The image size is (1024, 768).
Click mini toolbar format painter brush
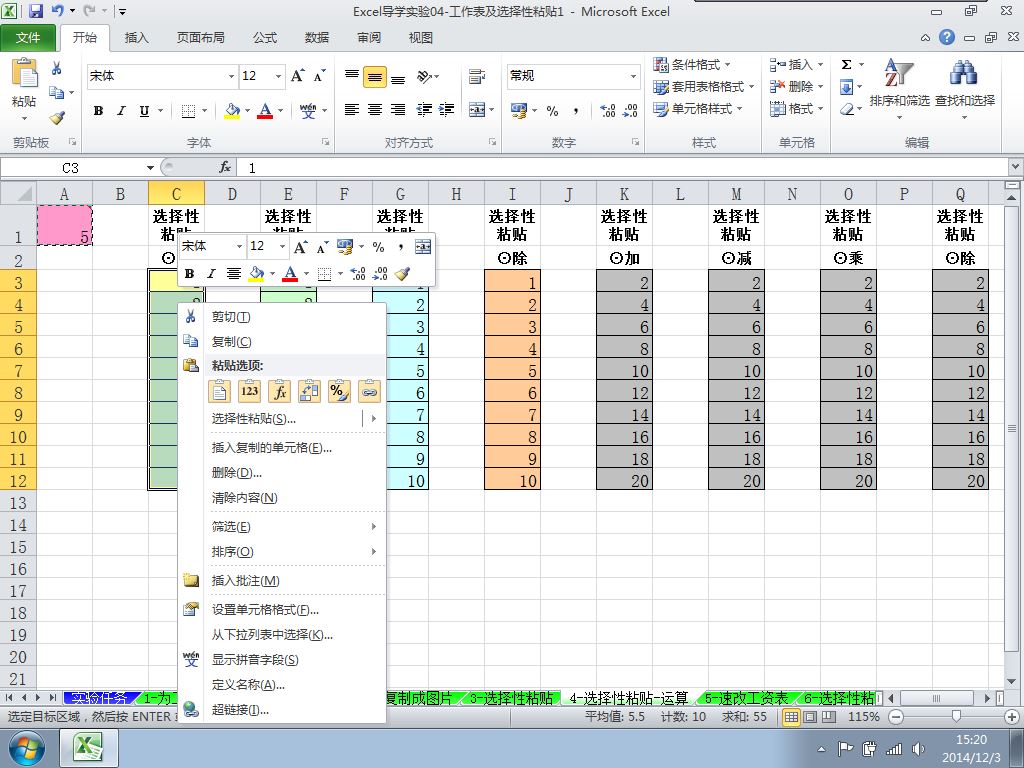403,274
